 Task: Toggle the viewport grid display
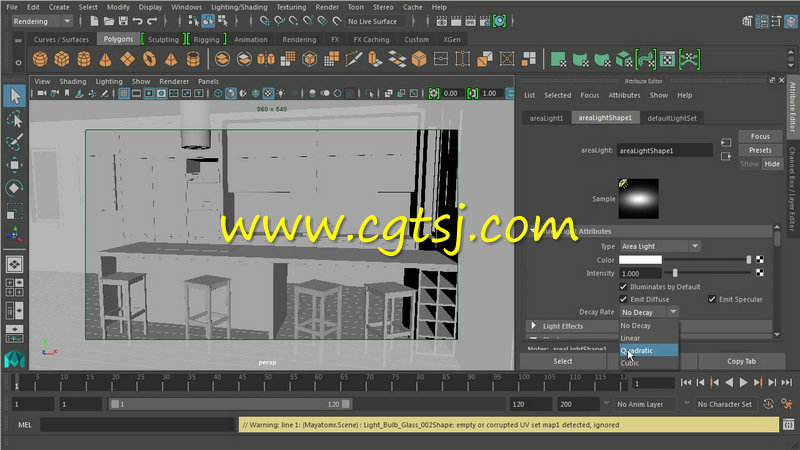(x=123, y=93)
